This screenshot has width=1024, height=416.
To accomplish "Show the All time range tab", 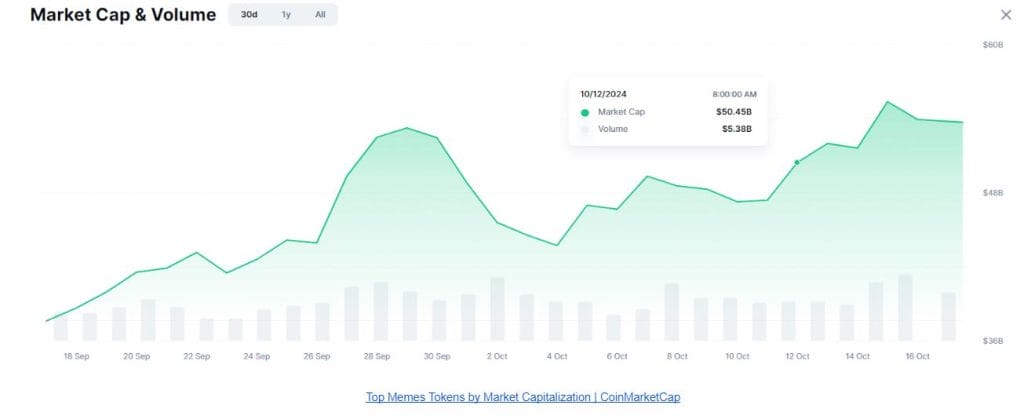I will click(320, 15).
